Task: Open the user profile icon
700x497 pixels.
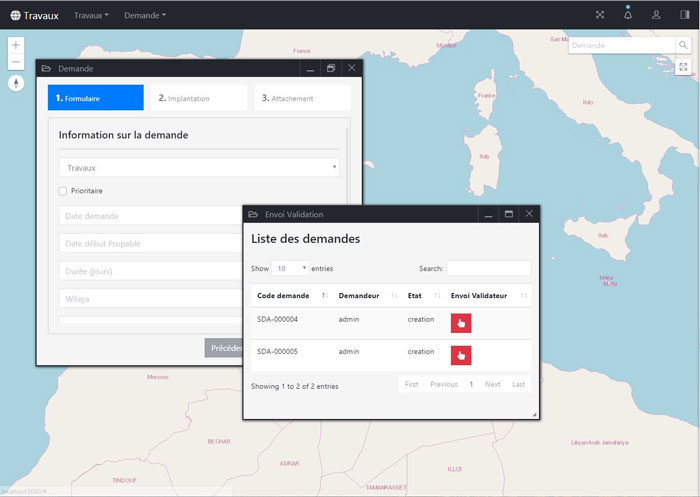Action: coord(656,15)
